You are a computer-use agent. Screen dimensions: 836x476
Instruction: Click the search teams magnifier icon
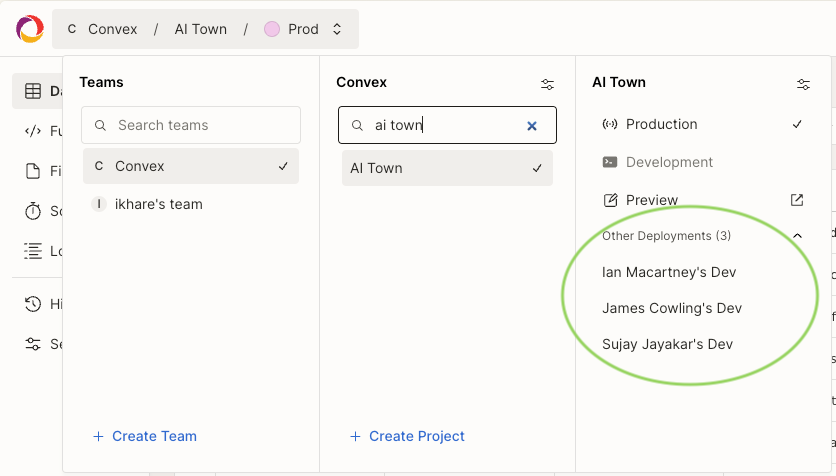point(100,125)
